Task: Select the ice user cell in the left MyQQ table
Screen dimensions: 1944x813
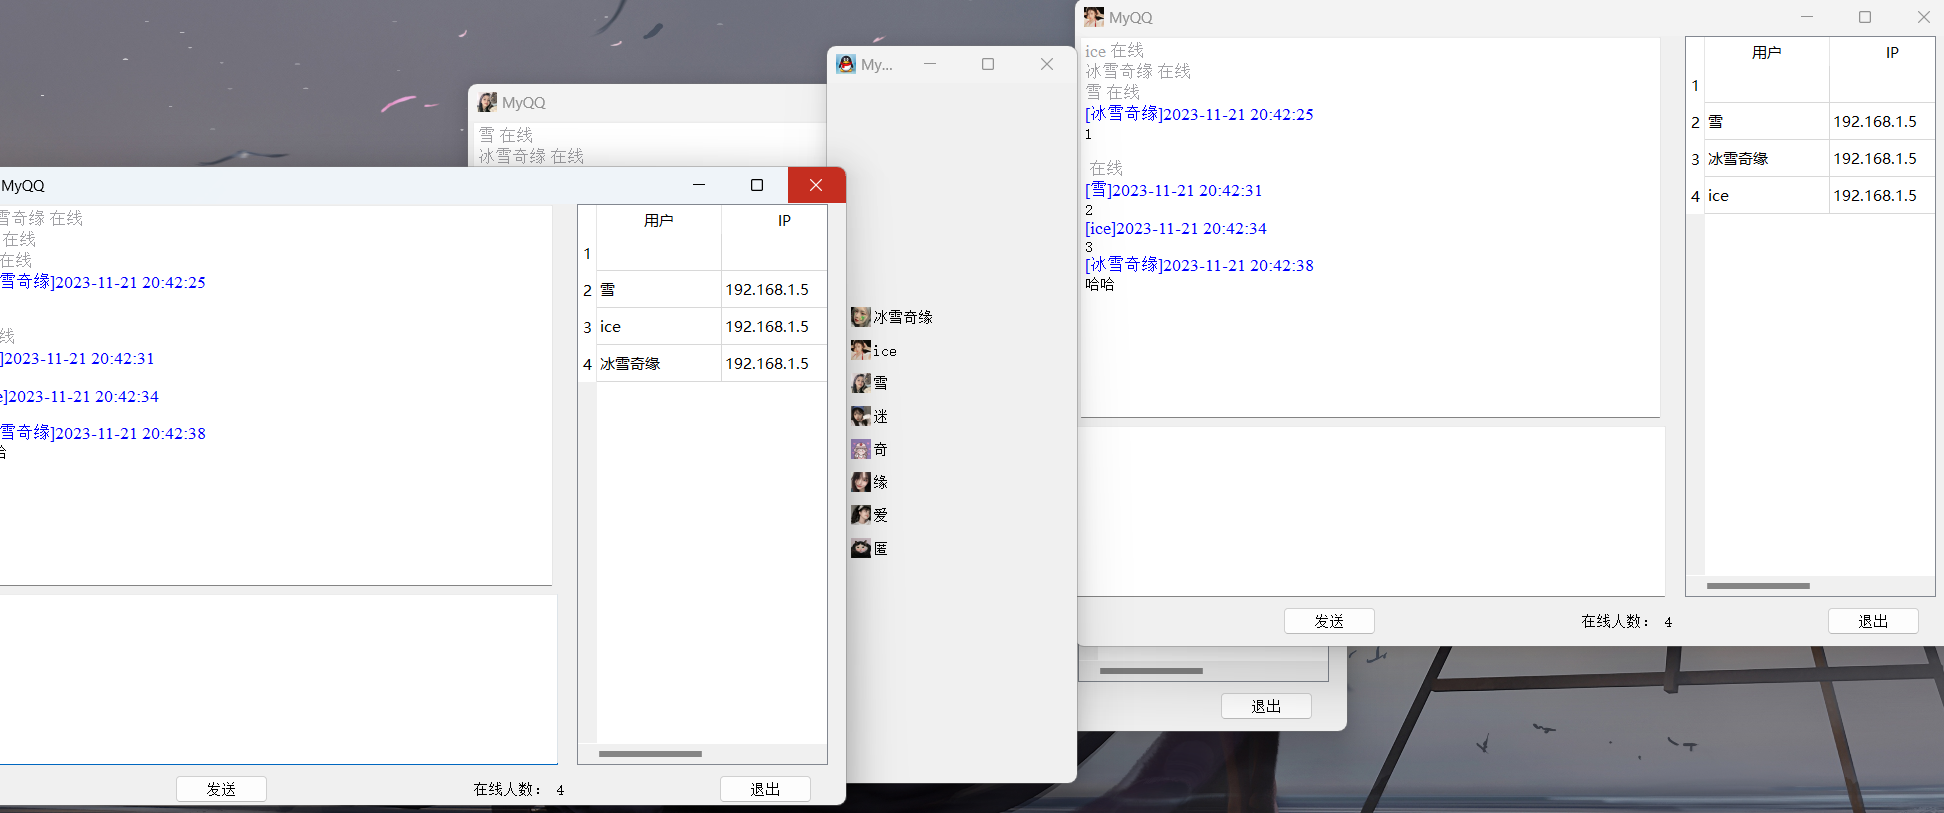Action: coord(659,327)
